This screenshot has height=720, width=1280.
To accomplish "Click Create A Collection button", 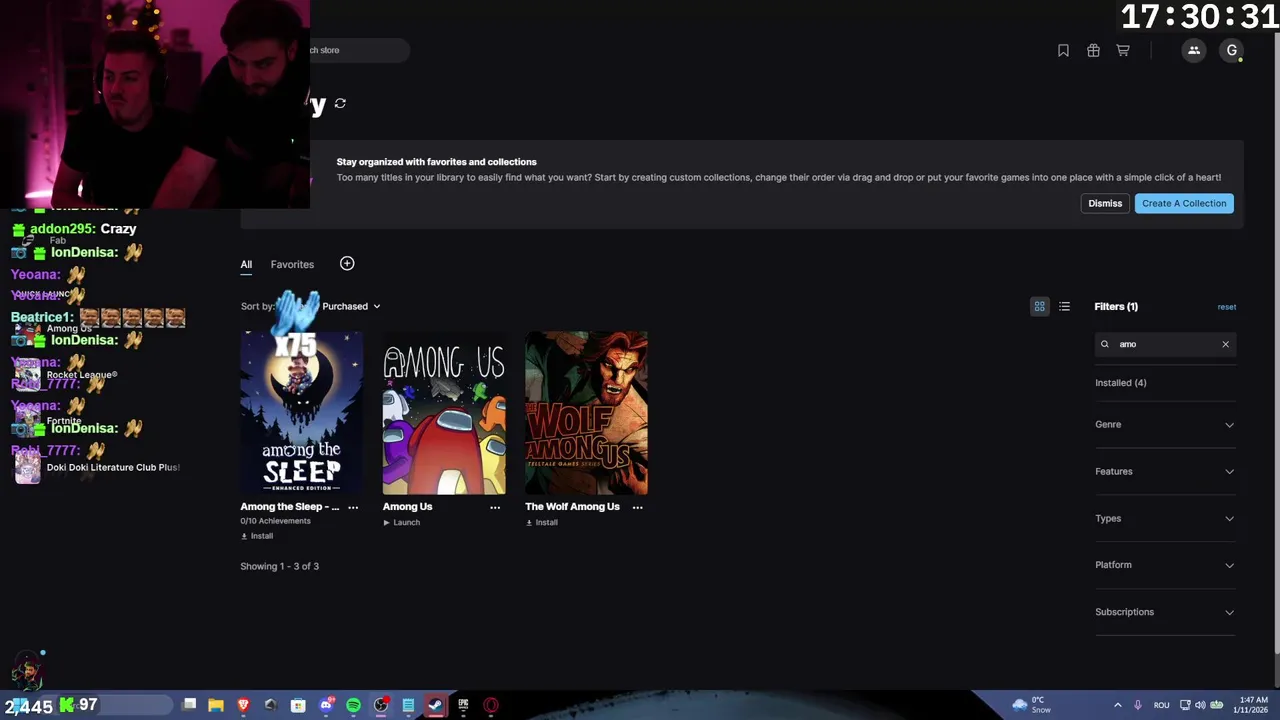I will point(1184,203).
